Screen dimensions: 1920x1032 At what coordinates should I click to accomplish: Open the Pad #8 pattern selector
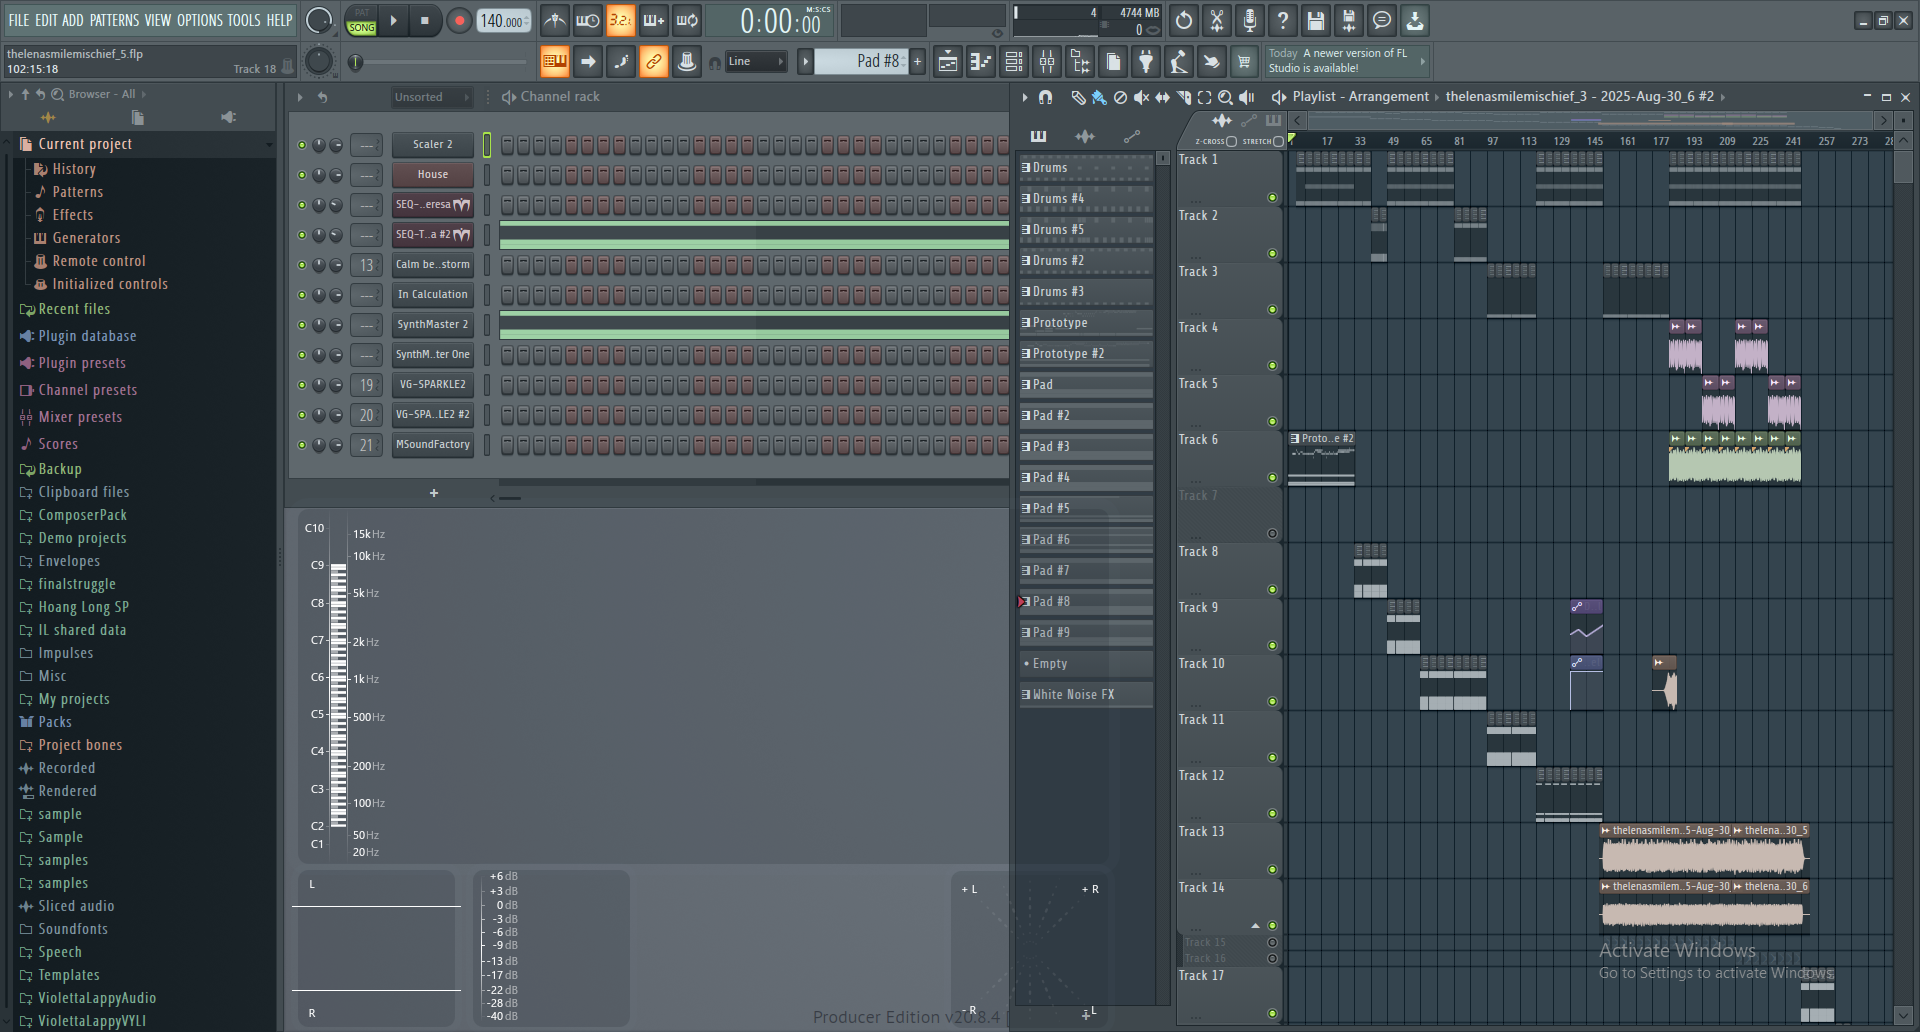(861, 61)
